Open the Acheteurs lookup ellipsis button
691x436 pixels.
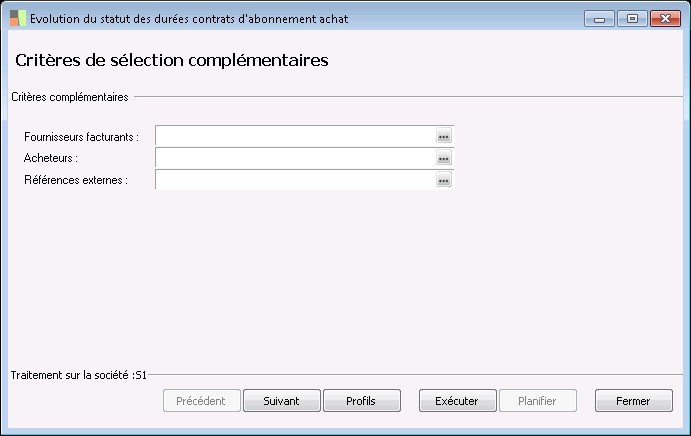coord(444,158)
